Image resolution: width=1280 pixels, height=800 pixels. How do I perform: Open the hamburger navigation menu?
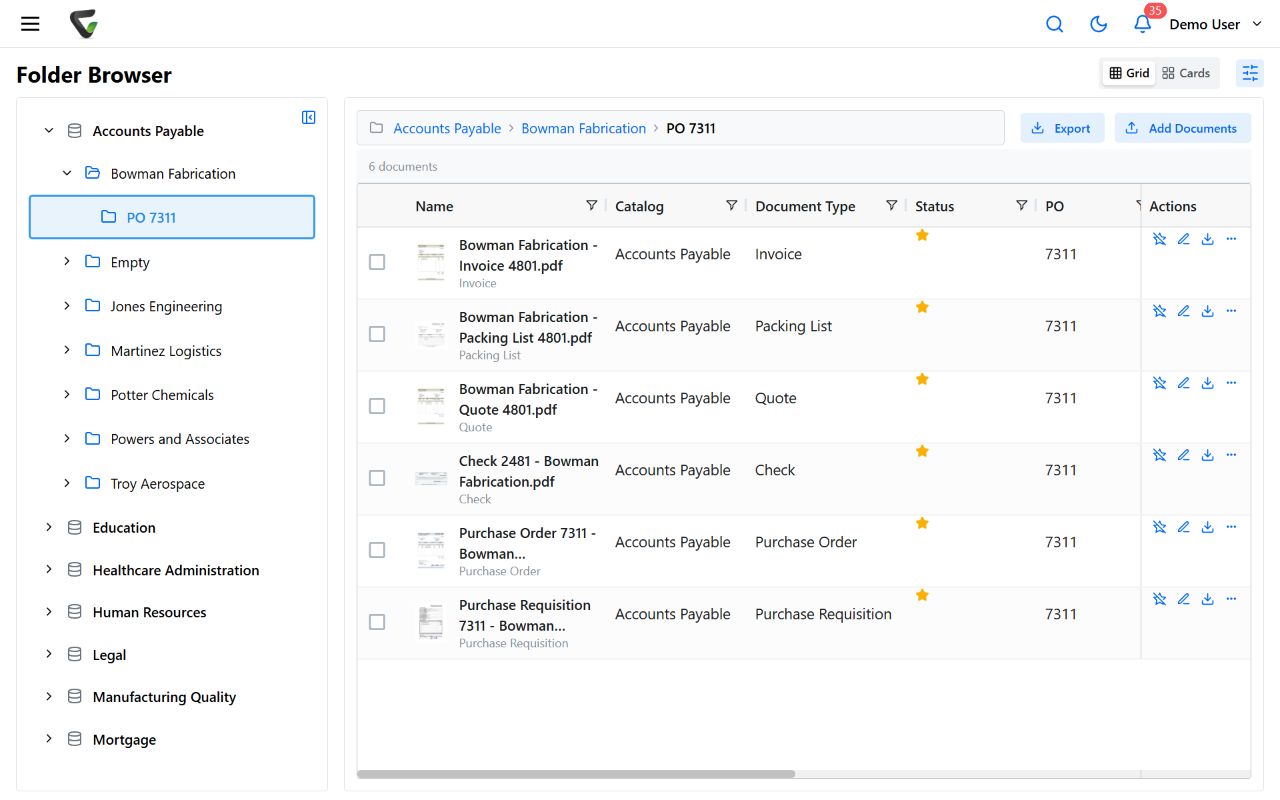click(30, 24)
